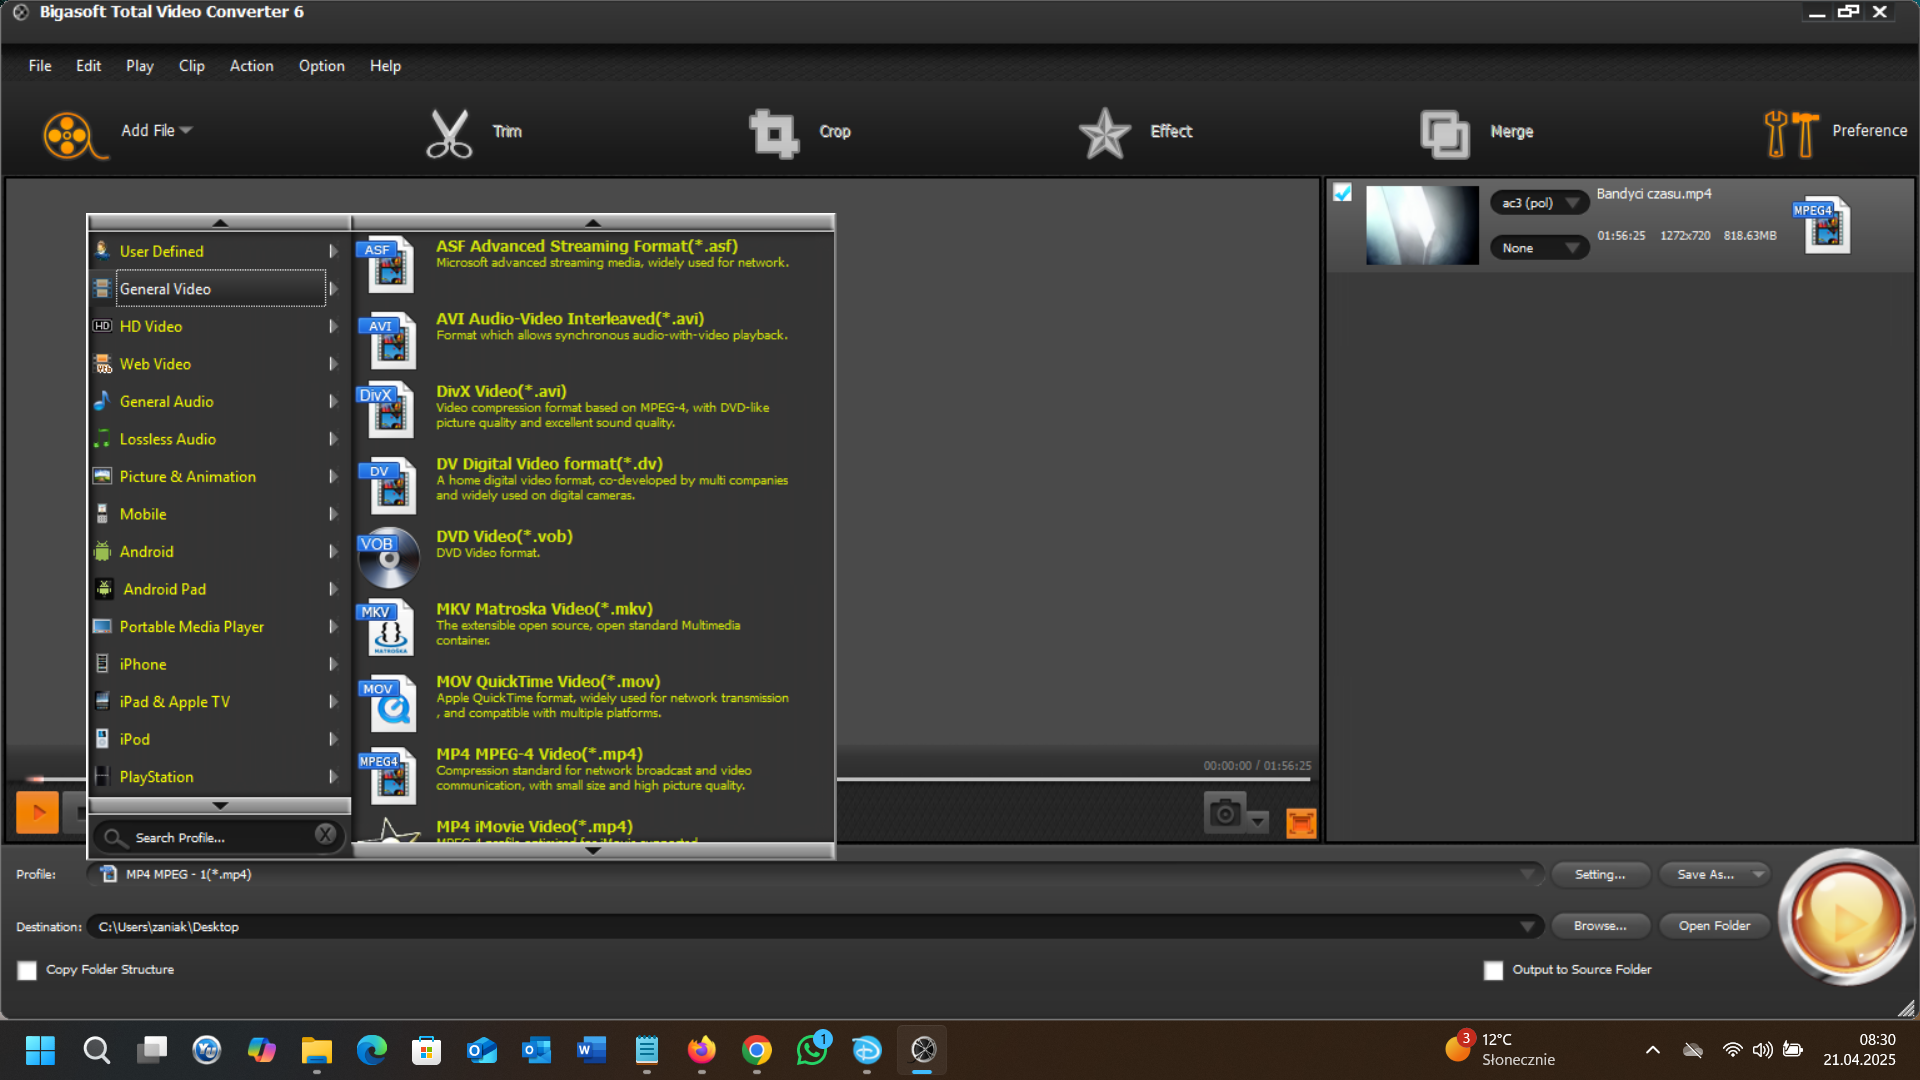Select the MKV Matroska format icon
Viewport: 1920px width, 1080px height.
pyautogui.click(x=387, y=627)
